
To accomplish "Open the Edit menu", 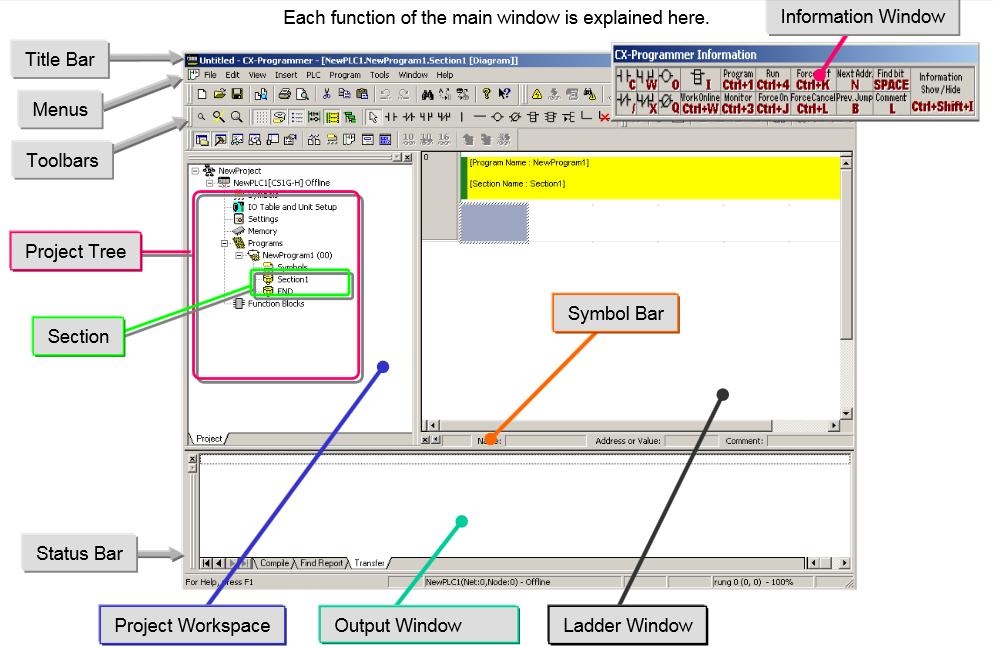I will pos(232,75).
